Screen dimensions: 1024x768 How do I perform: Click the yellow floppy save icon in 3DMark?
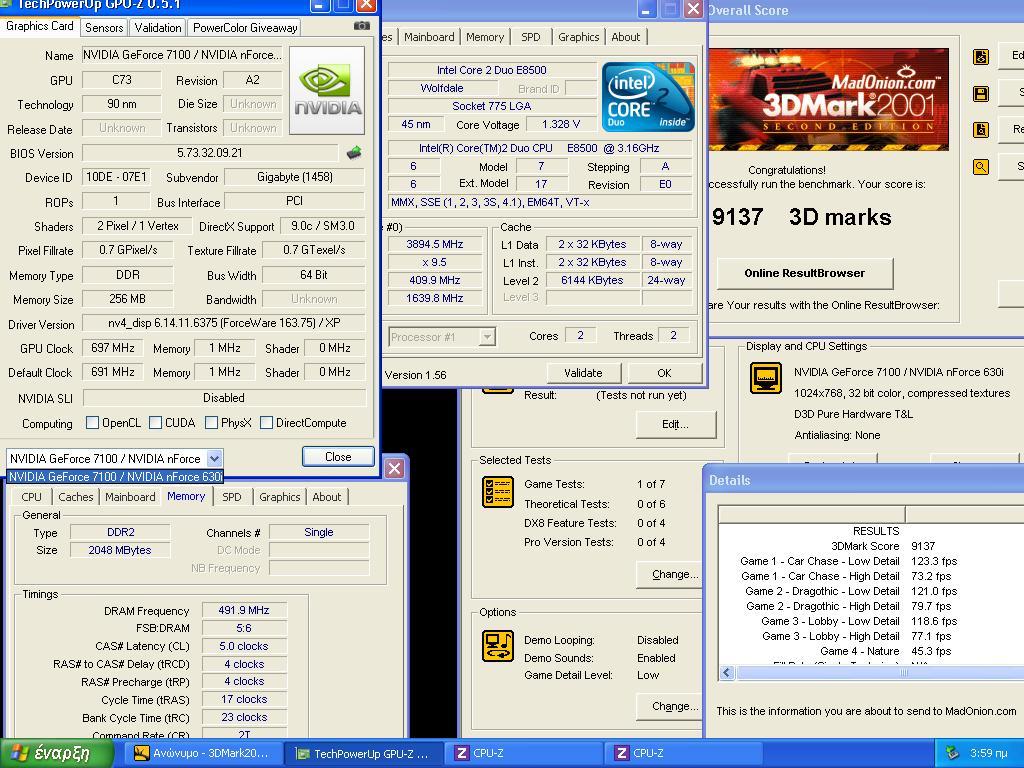[981, 93]
